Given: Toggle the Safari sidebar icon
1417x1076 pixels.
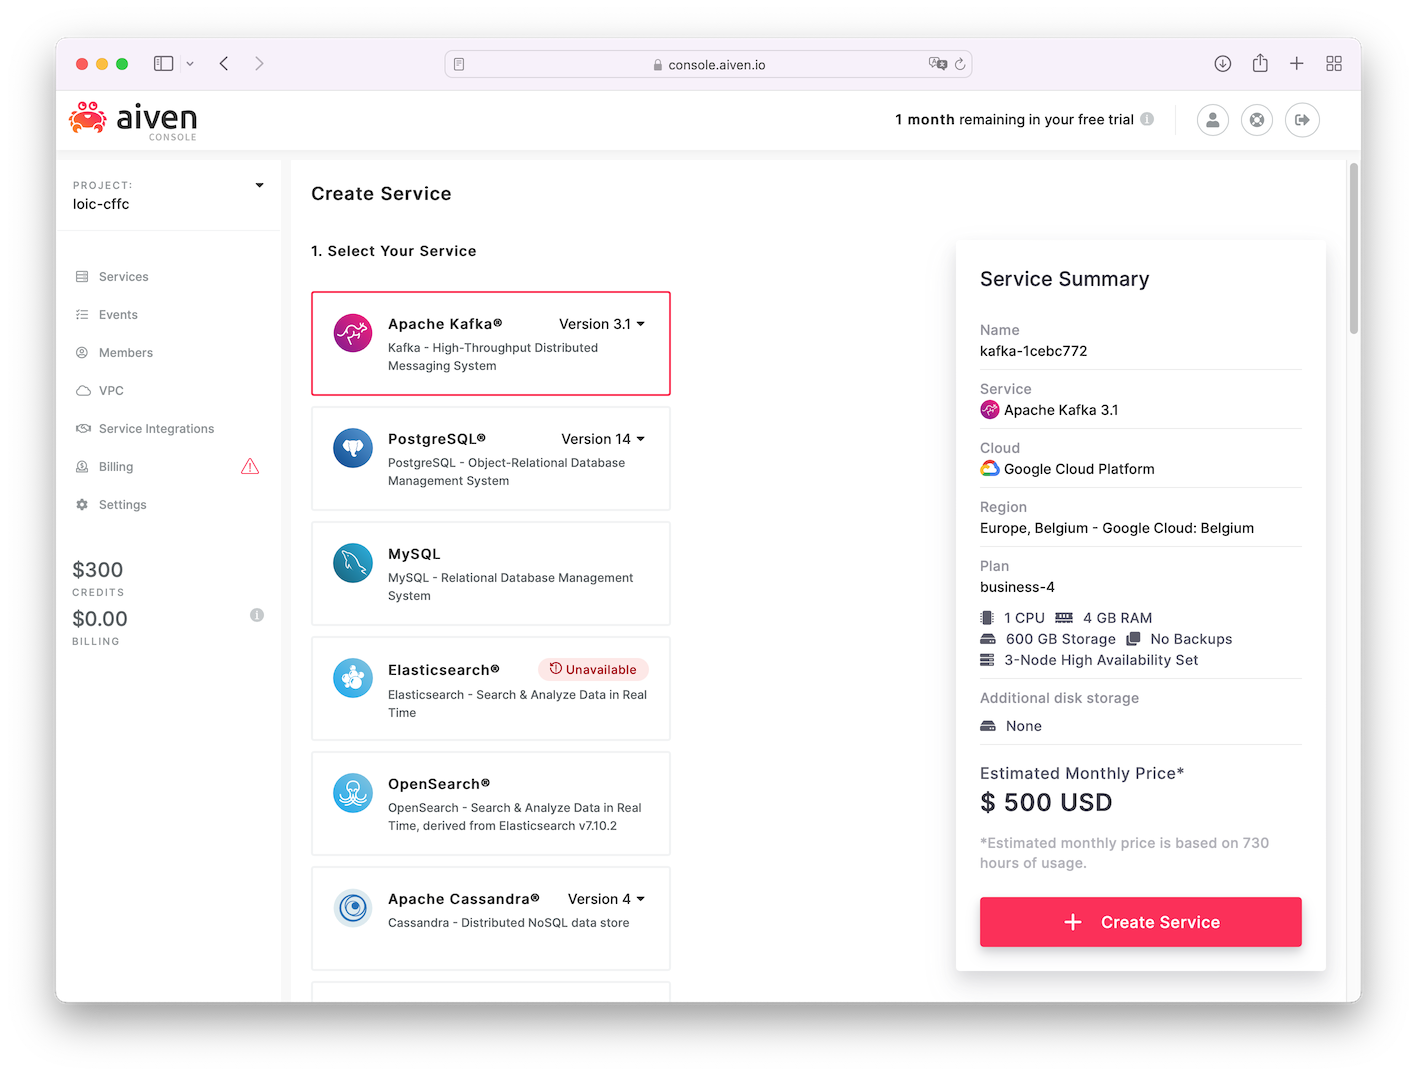Looking at the screenshot, I should pyautogui.click(x=164, y=64).
